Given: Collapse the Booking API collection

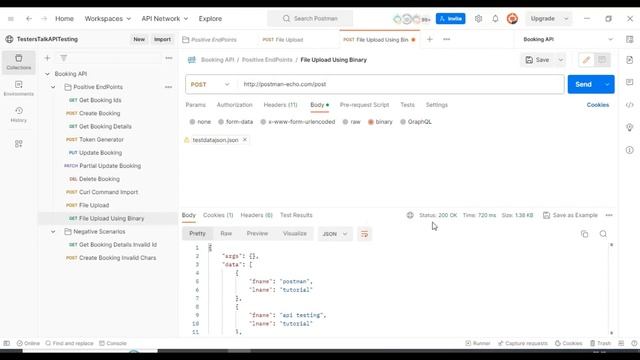Looking at the screenshot, I should point(47,74).
